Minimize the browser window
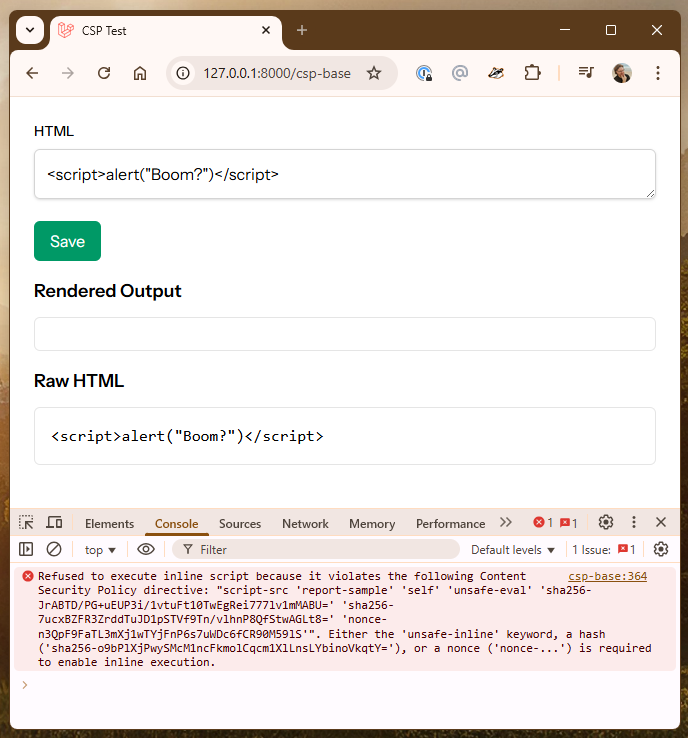688x738 pixels. coord(565,30)
